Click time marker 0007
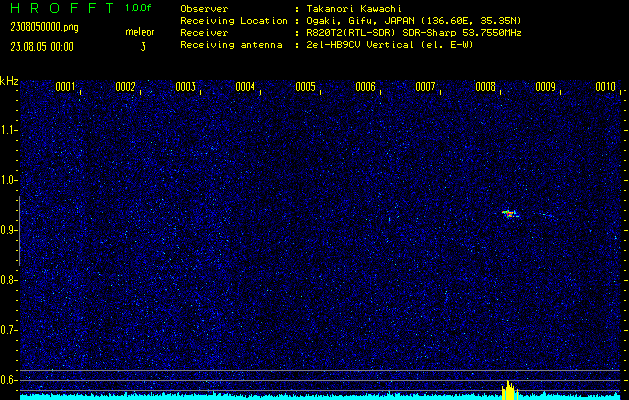 425,87
